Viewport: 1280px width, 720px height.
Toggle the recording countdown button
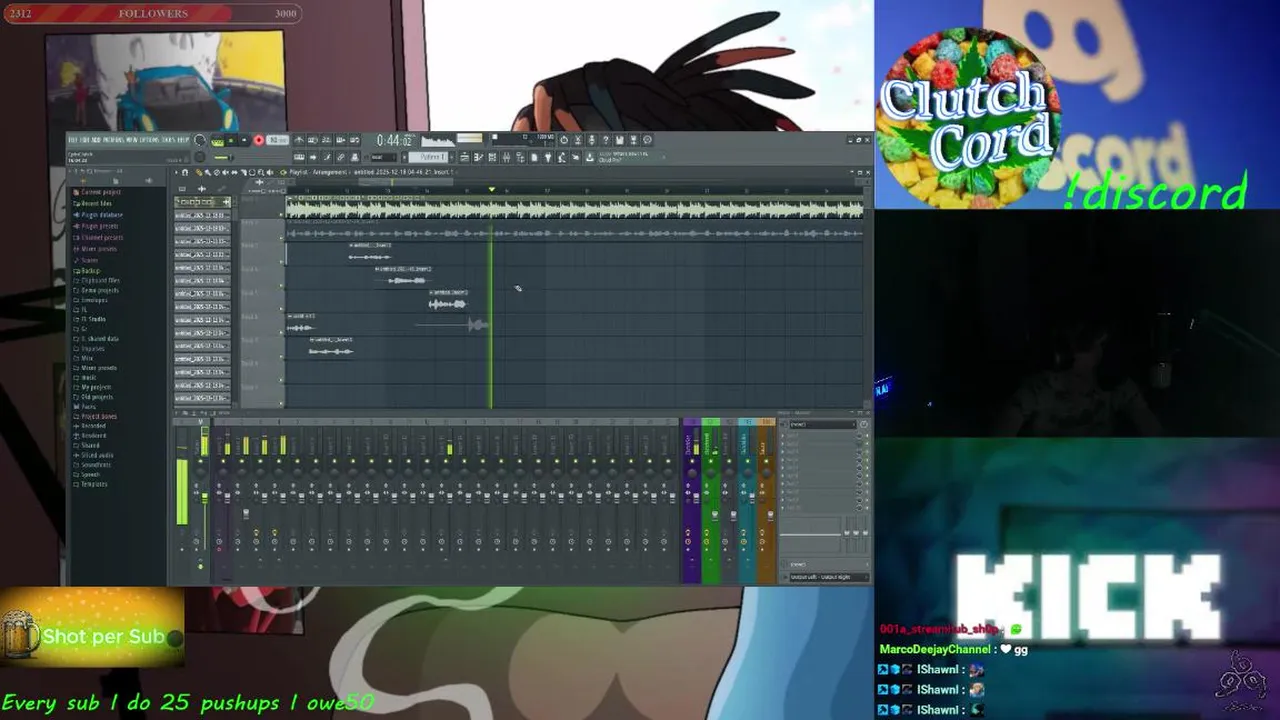(325, 140)
